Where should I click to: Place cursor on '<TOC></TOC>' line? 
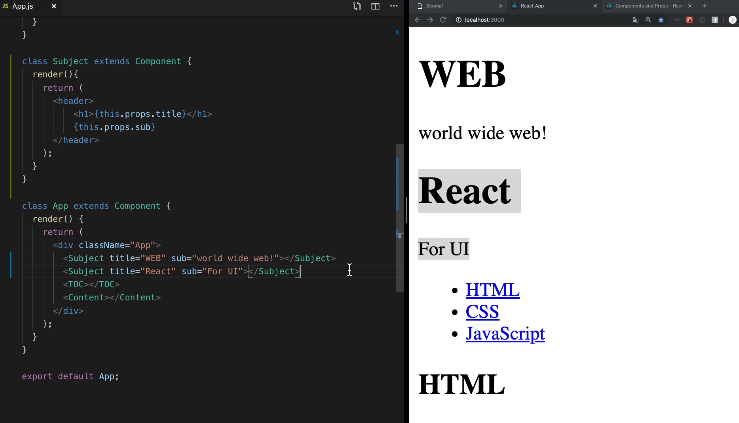[x=91, y=285]
